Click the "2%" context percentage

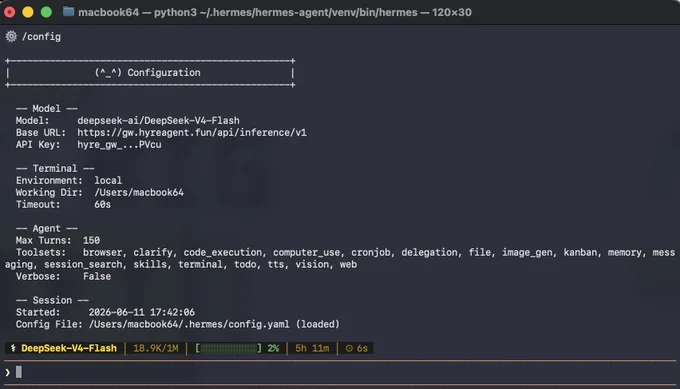273,348
